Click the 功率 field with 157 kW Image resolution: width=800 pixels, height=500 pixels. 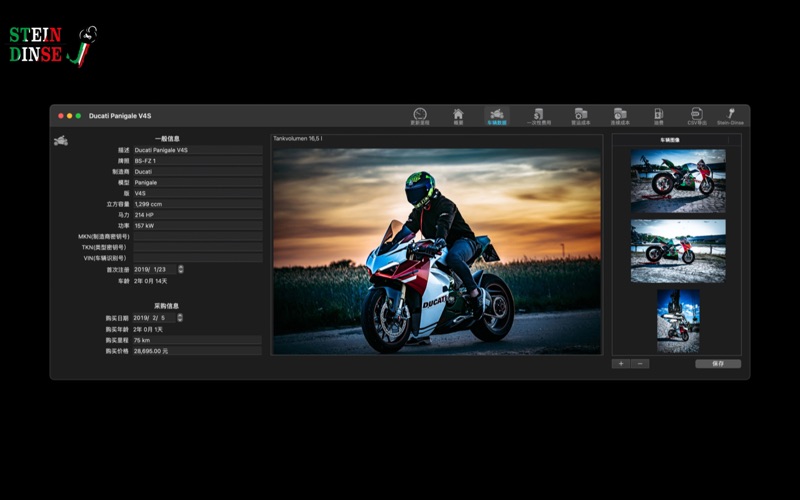click(x=197, y=226)
